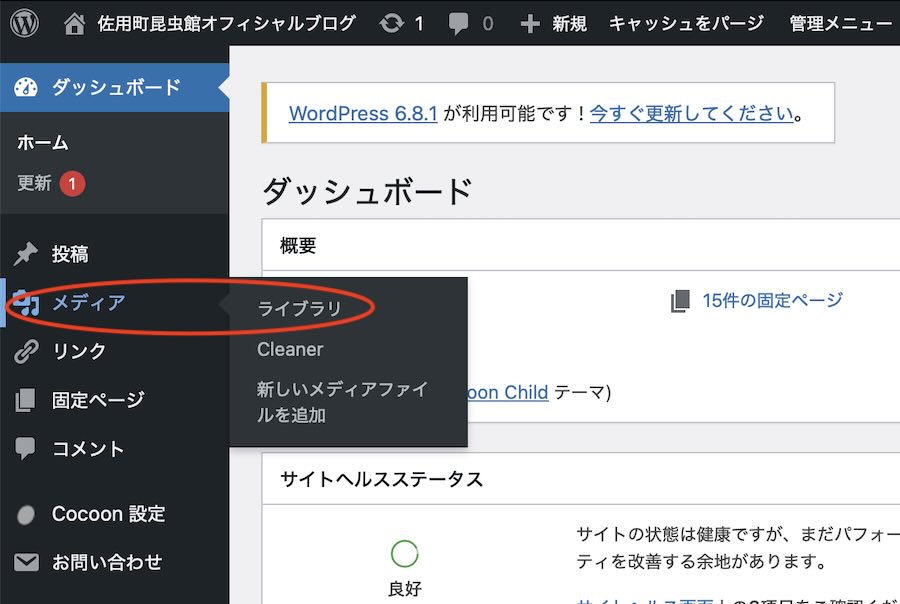
Task: Click the 15件の固定ページ link
Action: pyautogui.click(x=773, y=300)
